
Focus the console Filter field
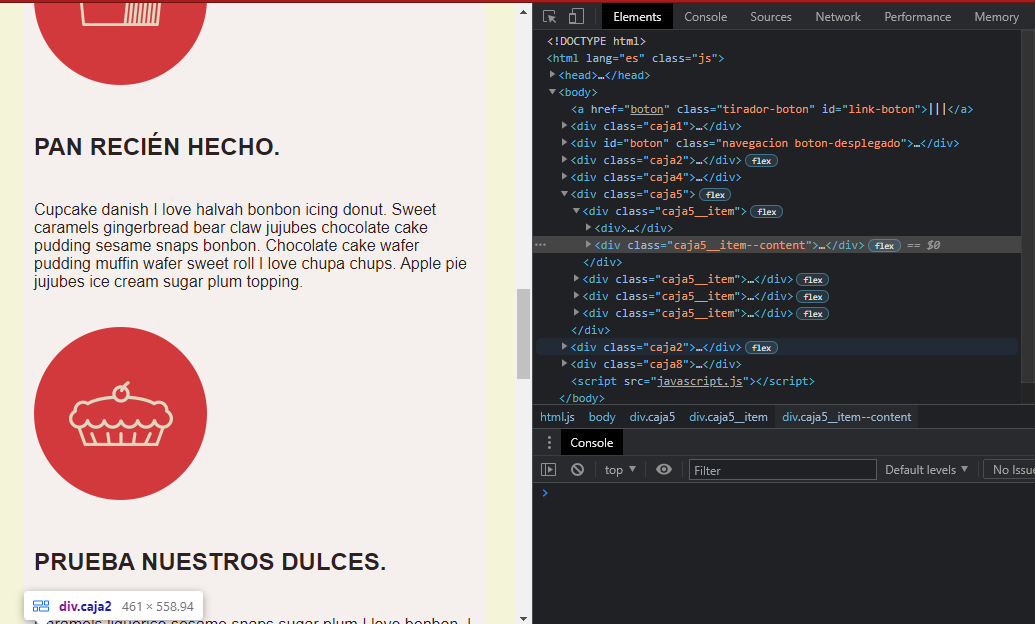click(782, 470)
